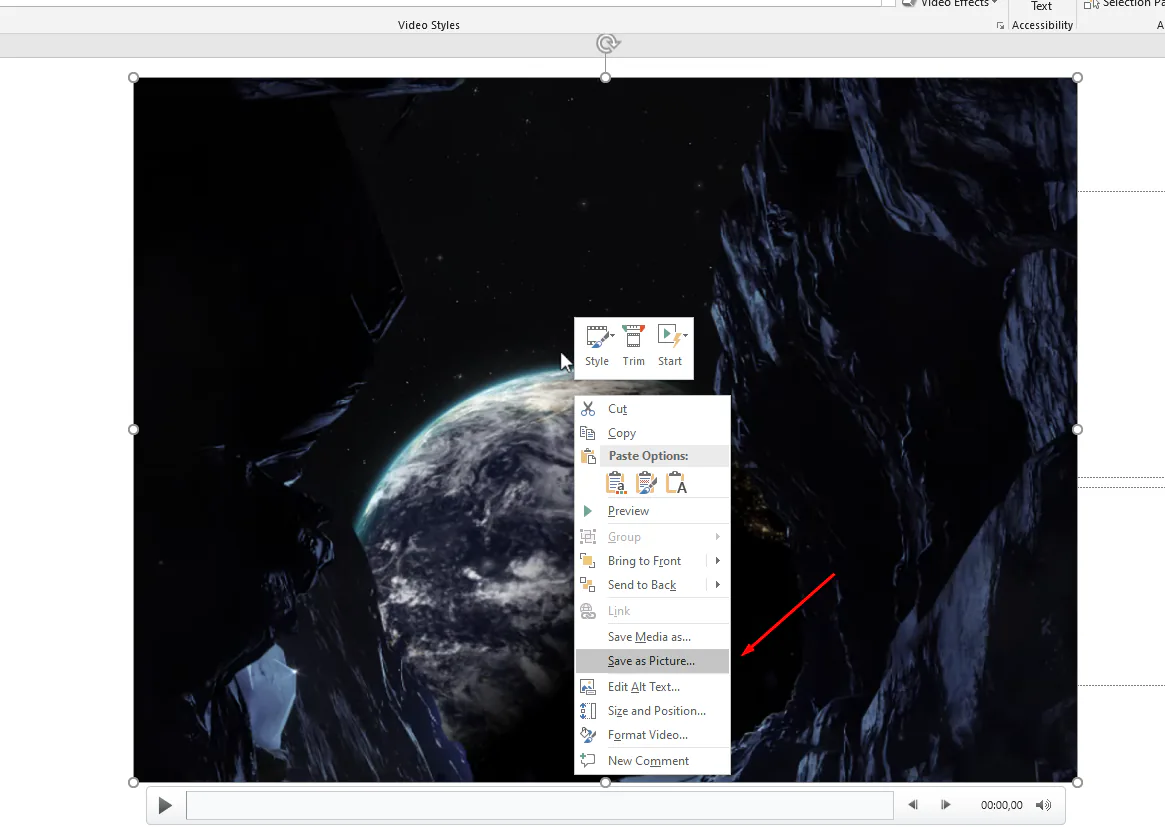Click the New Comment icon
The height and width of the screenshot is (827, 1165).
click(588, 760)
